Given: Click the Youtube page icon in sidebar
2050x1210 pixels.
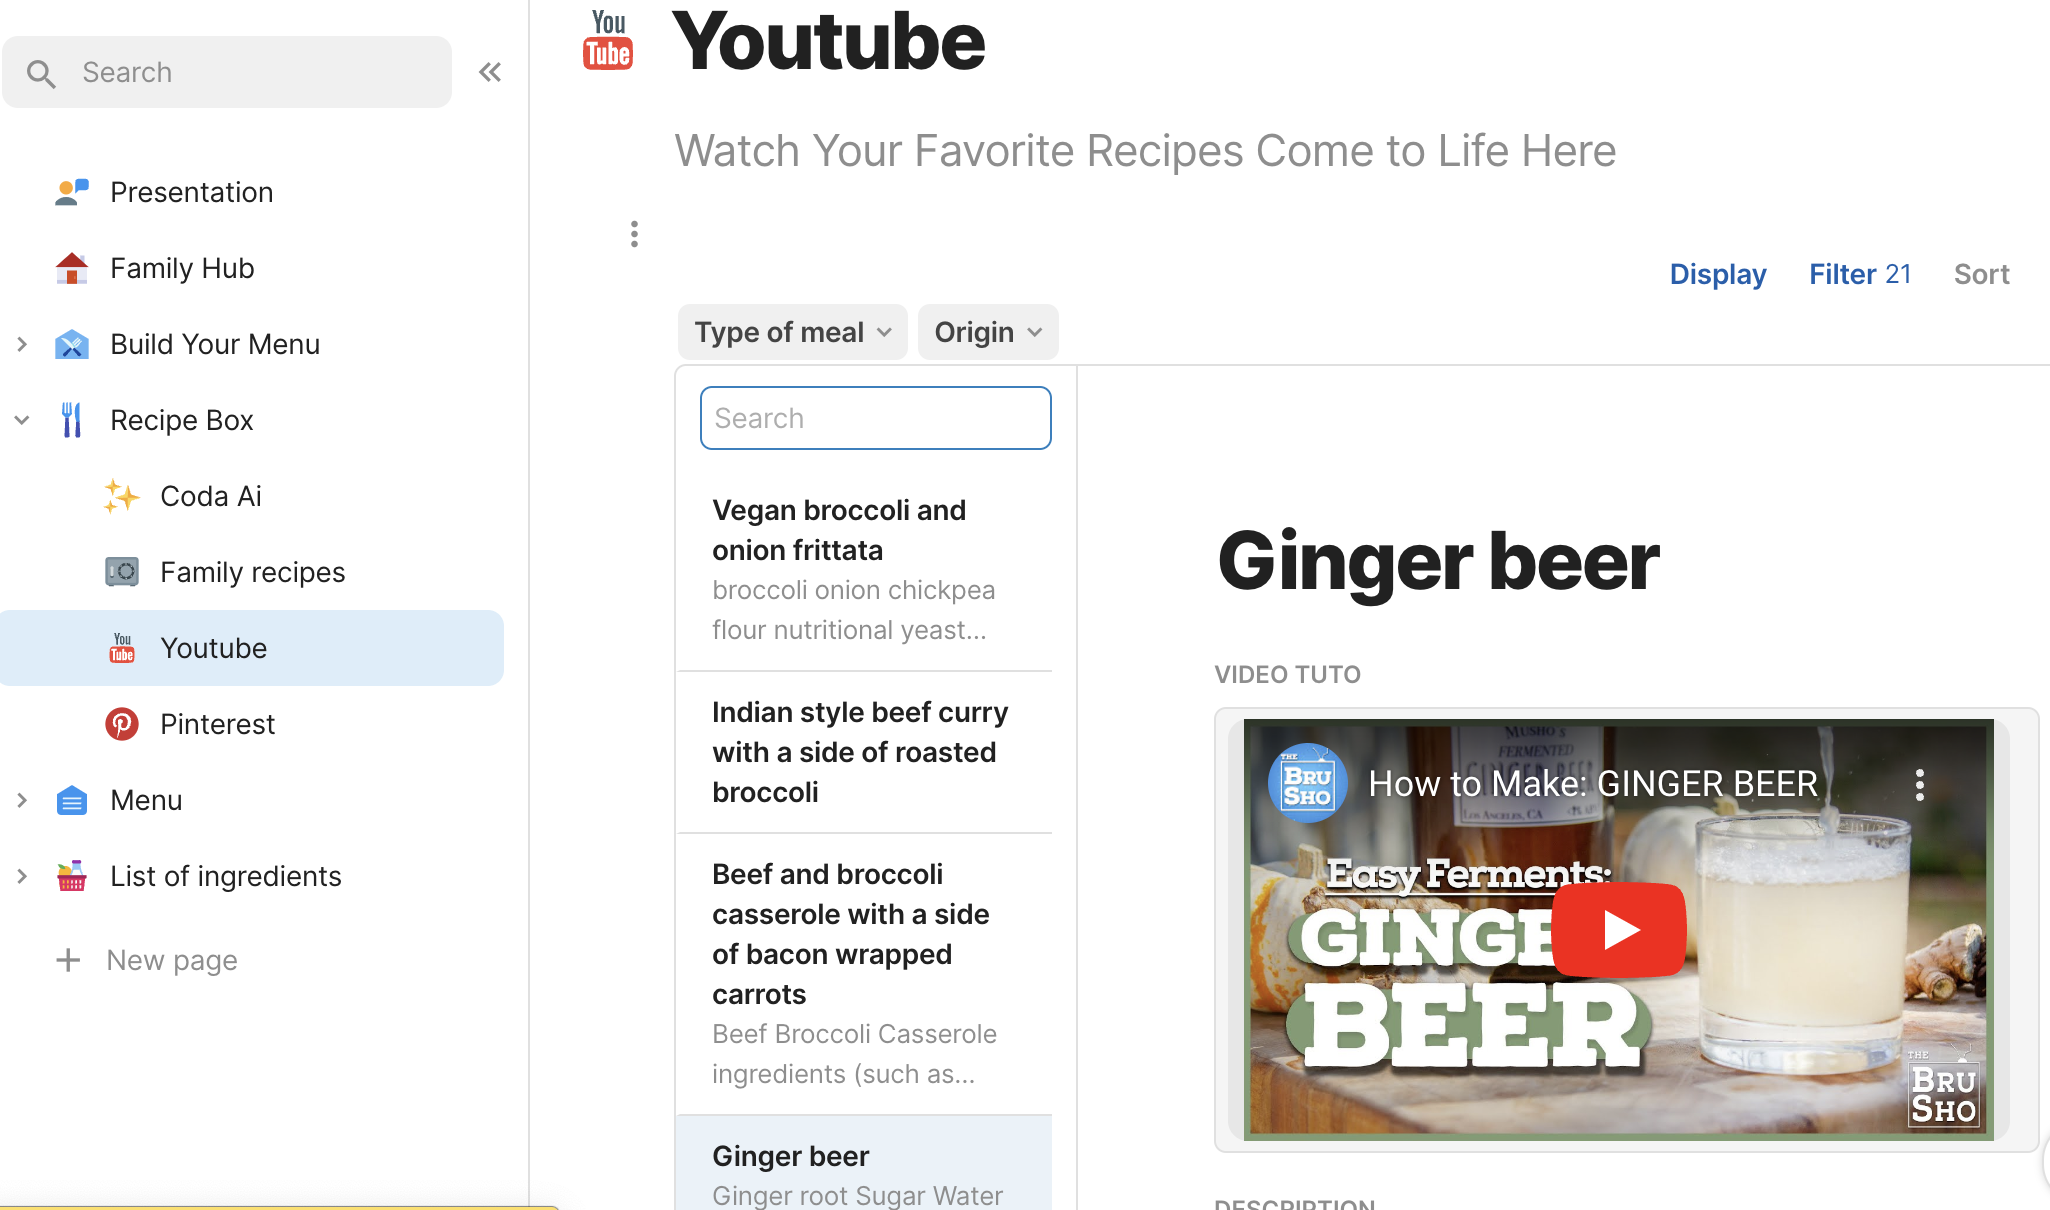Looking at the screenshot, I should click(x=121, y=647).
